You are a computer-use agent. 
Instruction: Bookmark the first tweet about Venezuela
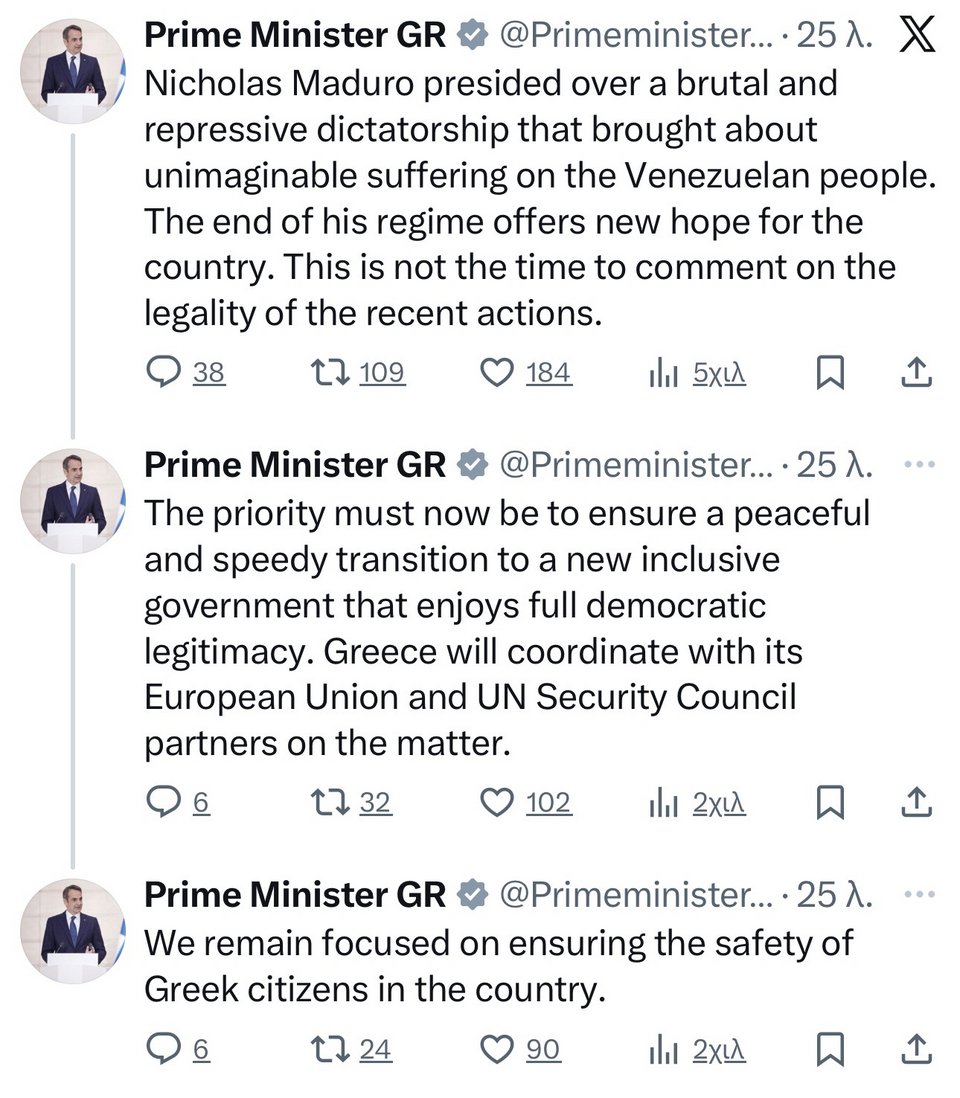(x=830, y=373)
